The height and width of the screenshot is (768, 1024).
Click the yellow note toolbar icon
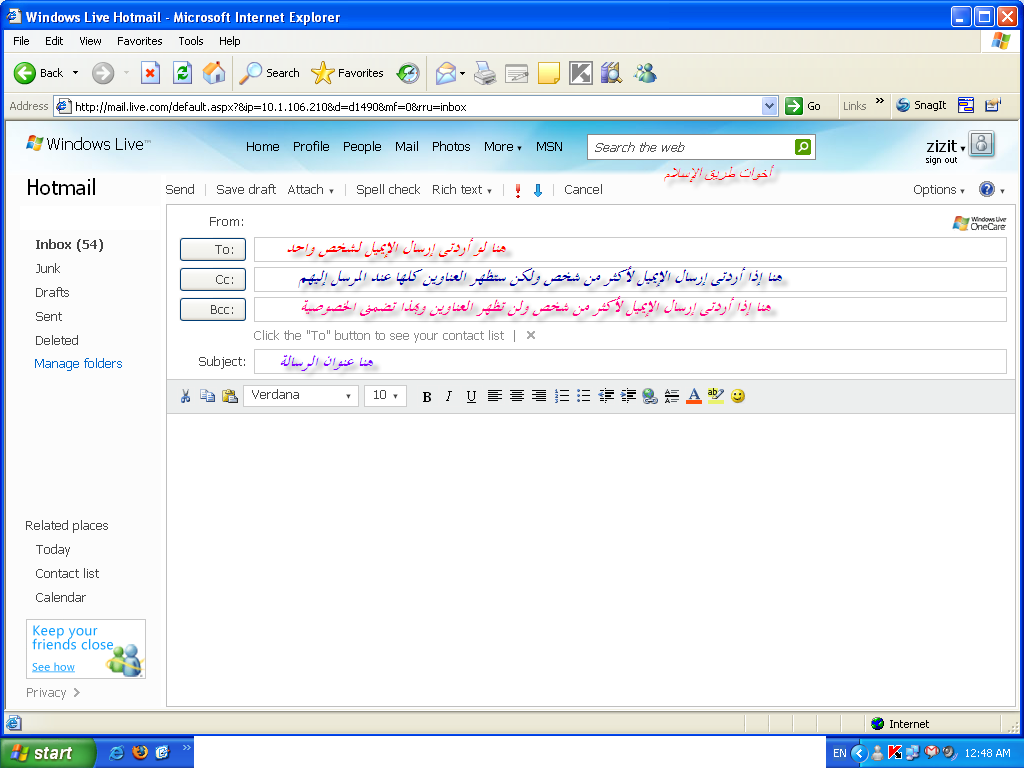pos(549,73)
